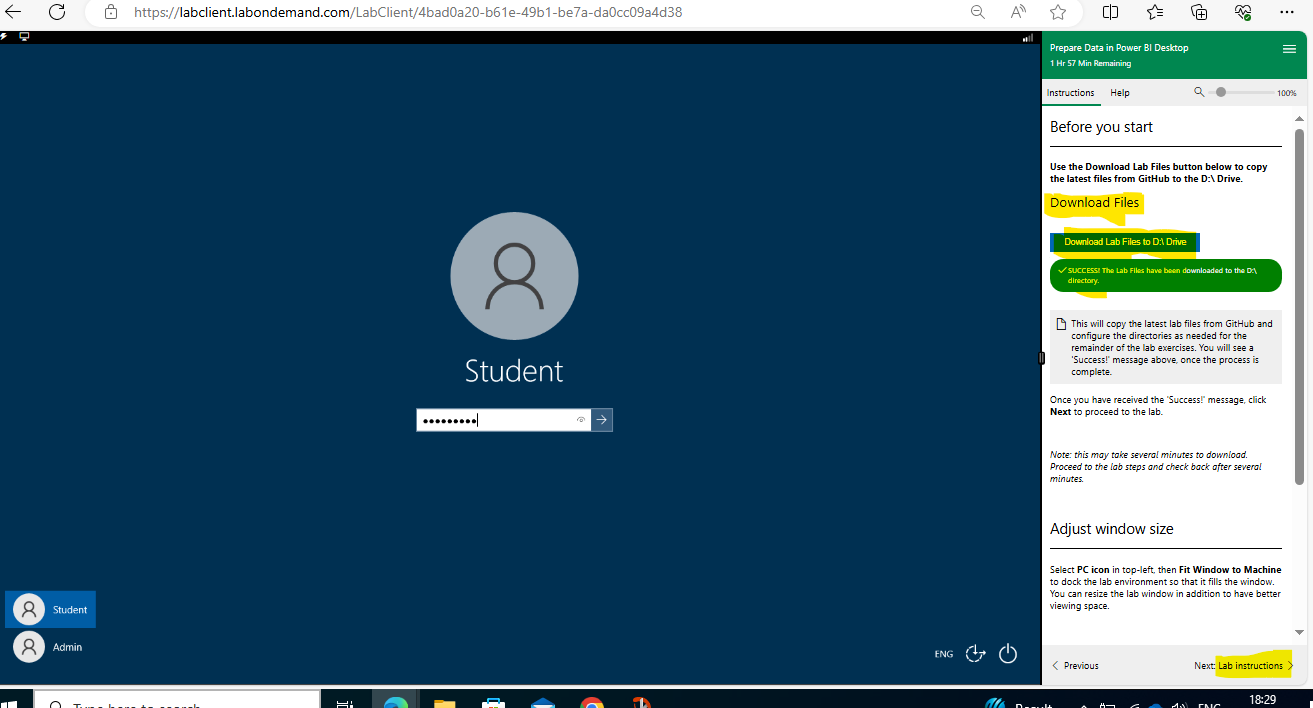This screenshot has width=1313, height=708.
Task: Click the signal strength icon
Action: coord(1028,38)
